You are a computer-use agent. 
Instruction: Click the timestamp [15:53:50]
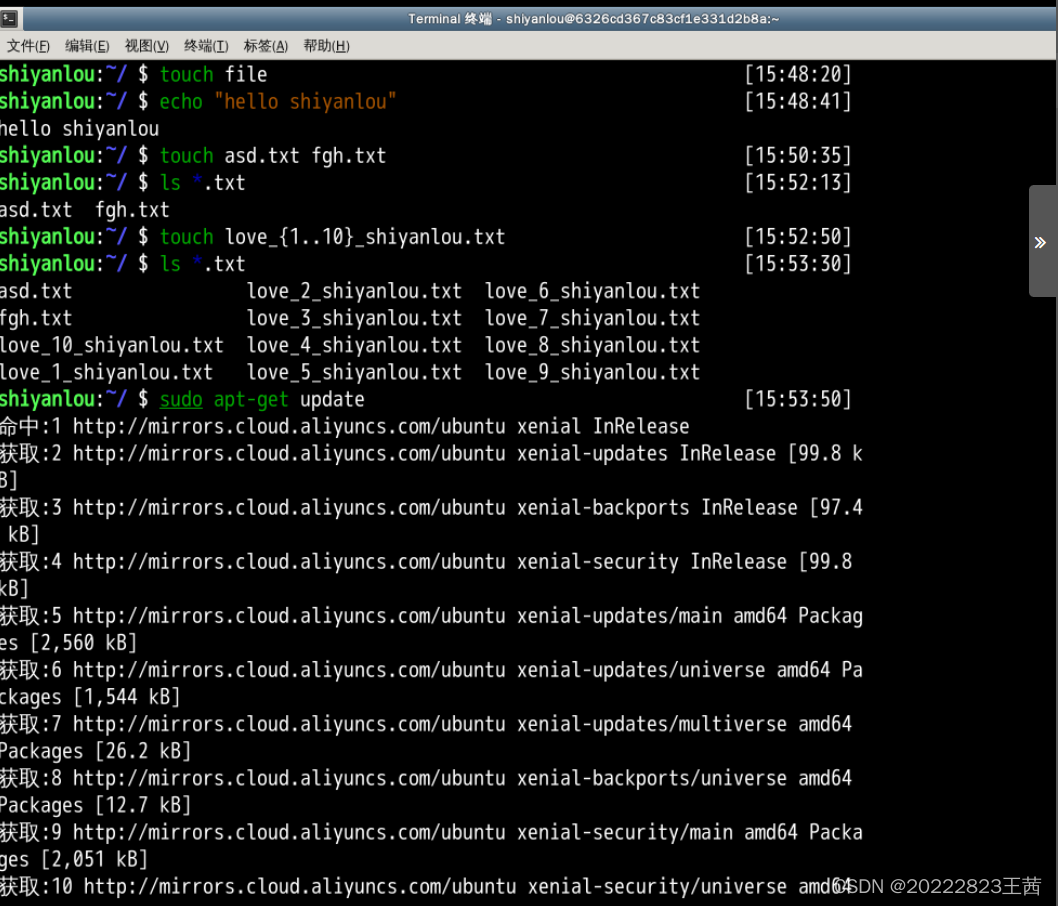click(798, 399)
